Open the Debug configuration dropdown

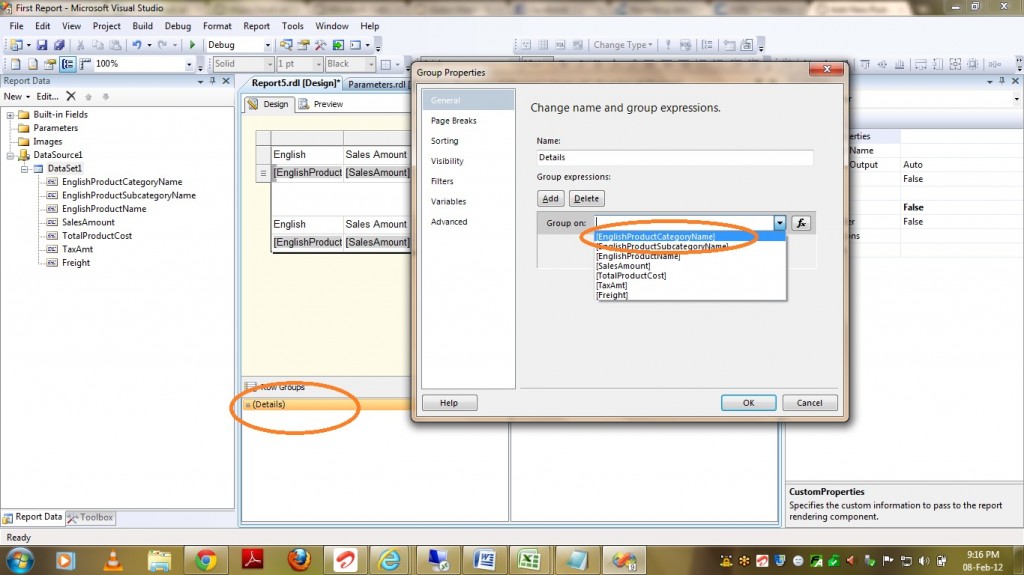click(267, 45)
